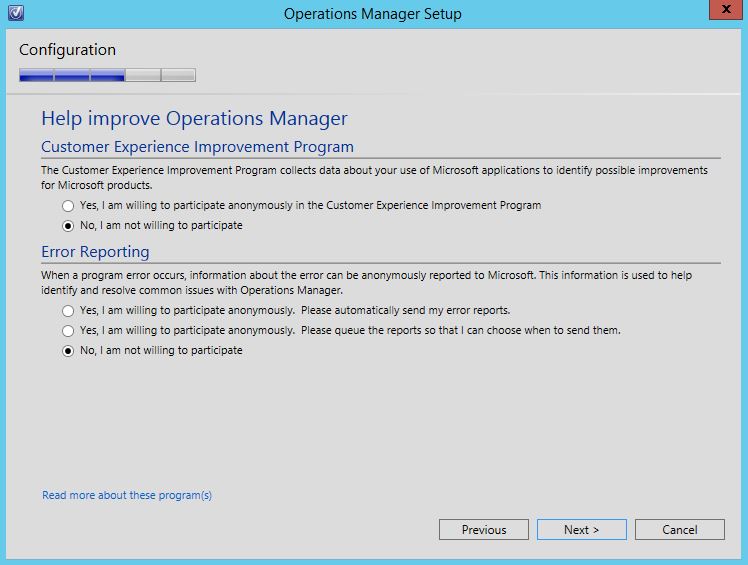Click the Operations Manager Setup title bar icon
The image size is (748, 565).
pos(15,14)
